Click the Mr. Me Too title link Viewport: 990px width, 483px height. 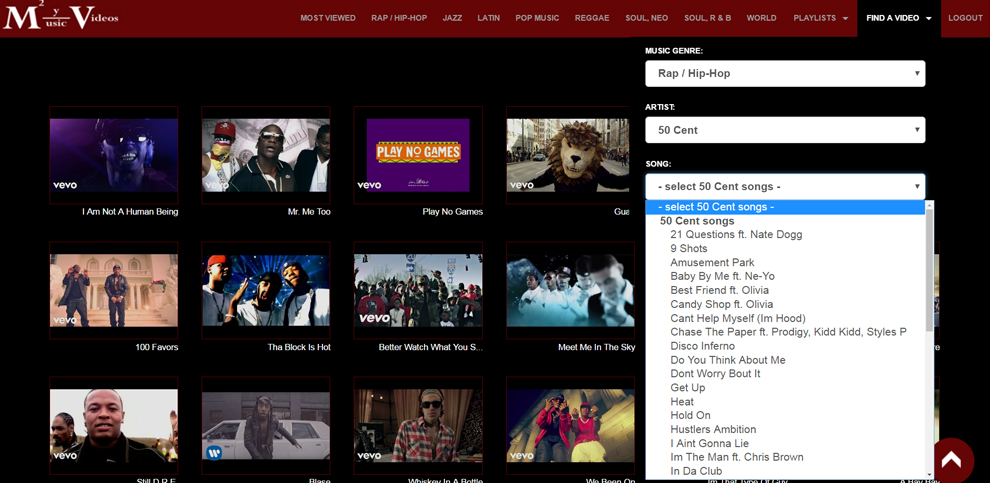(x=309, y=212)
